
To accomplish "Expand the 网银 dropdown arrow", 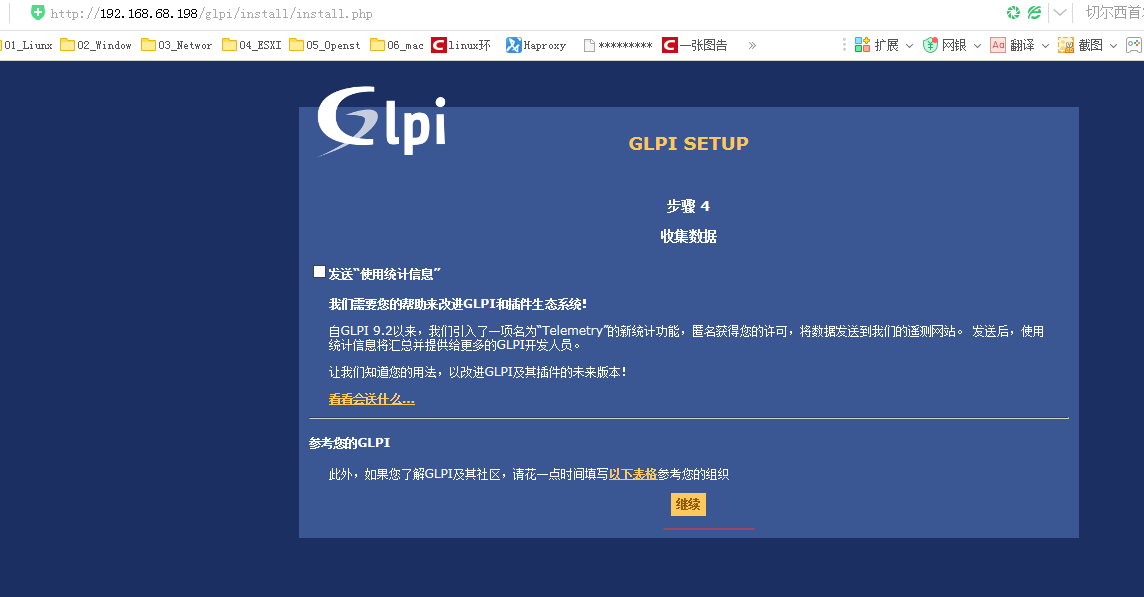I will coord(977,46).
